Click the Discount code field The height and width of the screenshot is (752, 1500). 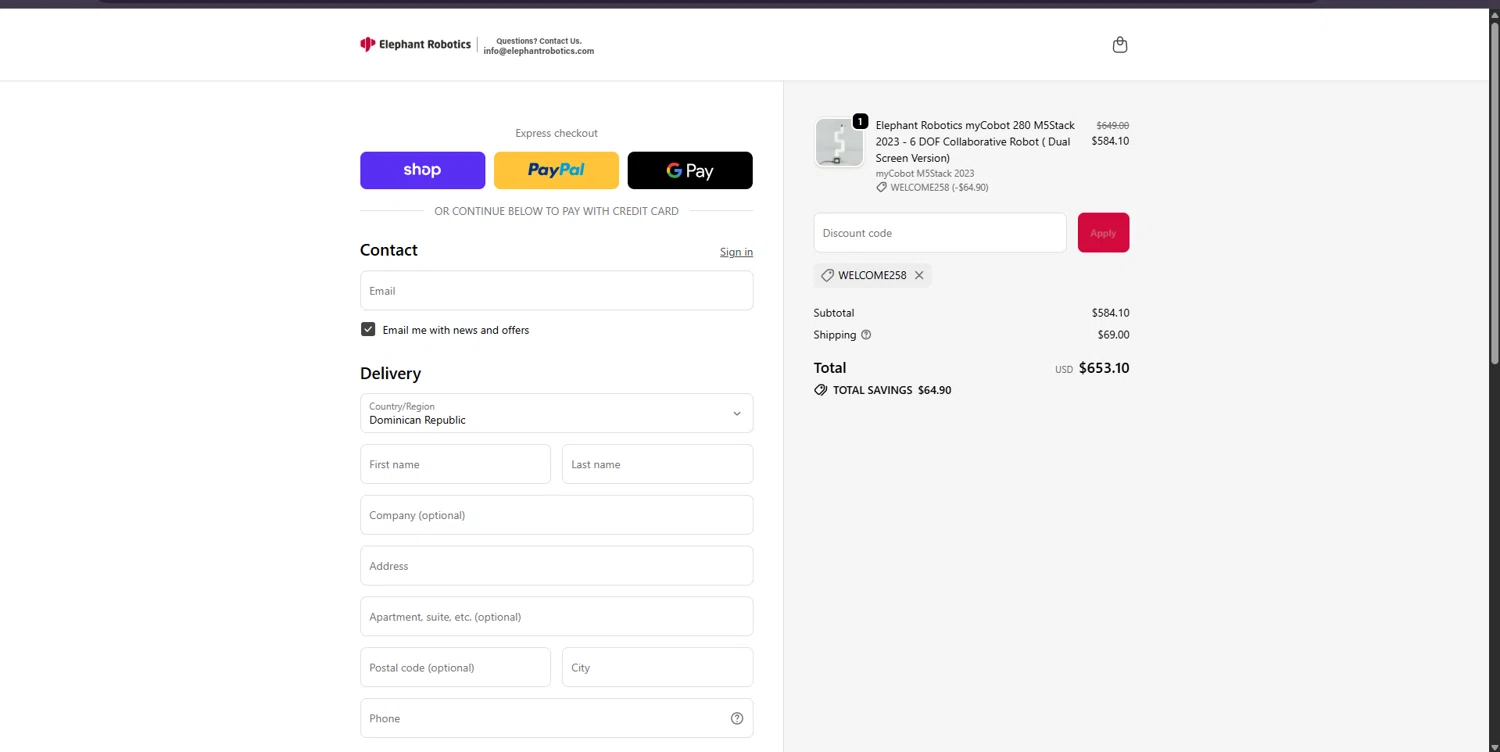point(940,233)
